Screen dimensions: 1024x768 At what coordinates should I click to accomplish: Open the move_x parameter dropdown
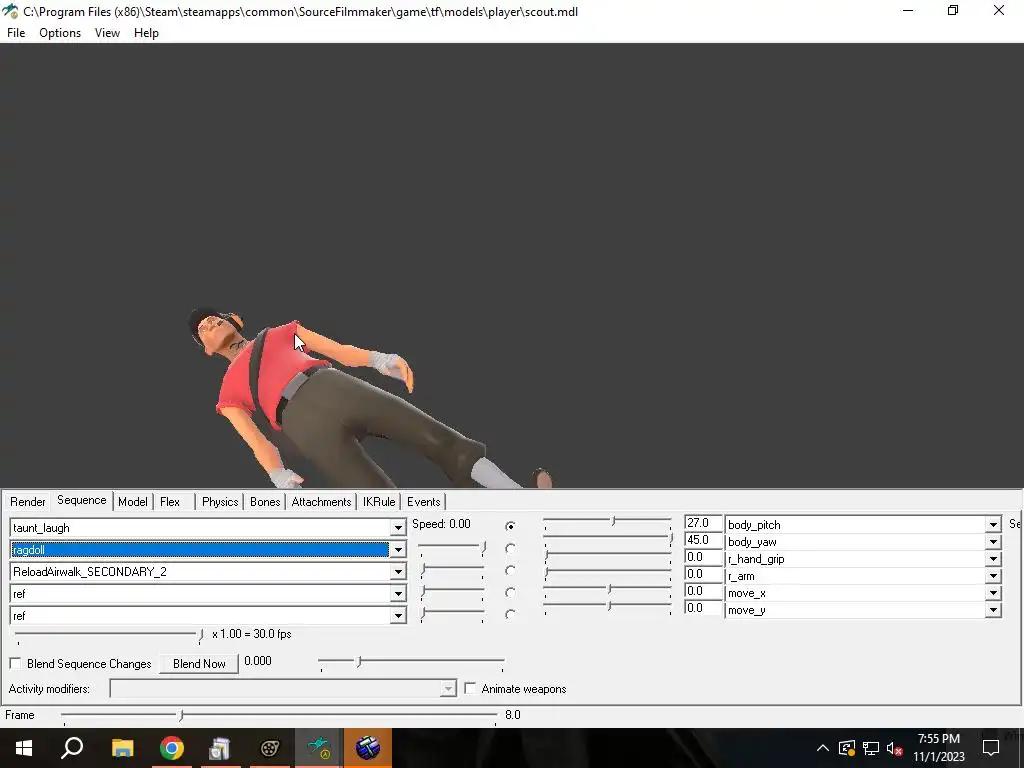coord(993,593)
